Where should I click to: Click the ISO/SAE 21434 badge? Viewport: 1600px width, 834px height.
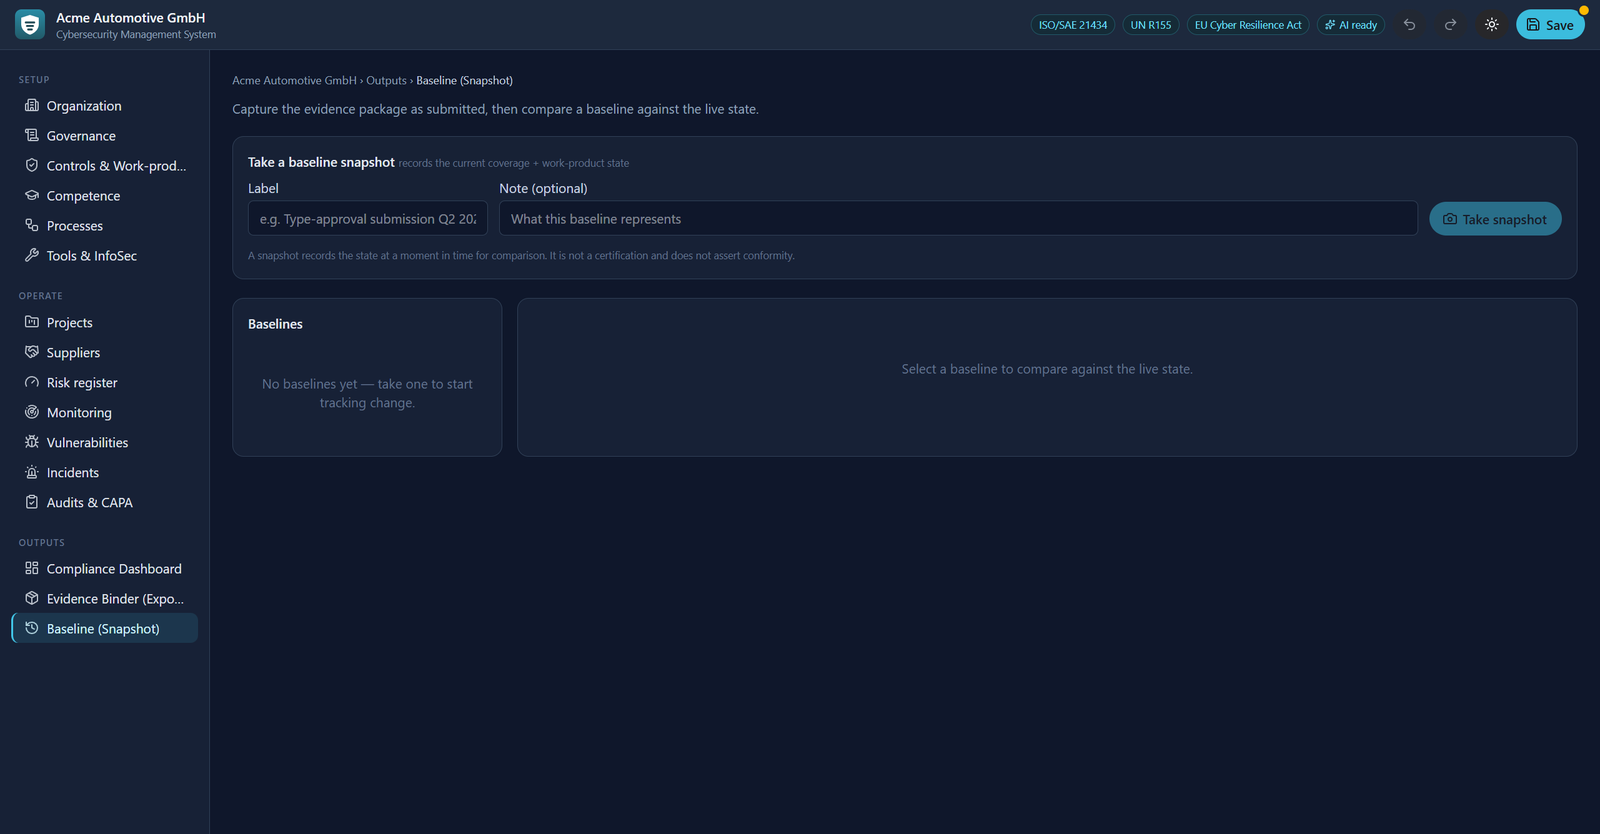coord(1073,25)
